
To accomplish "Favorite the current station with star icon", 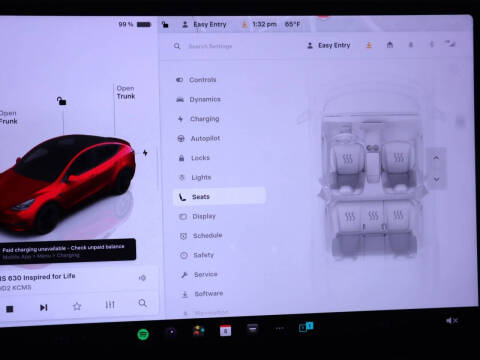I will coord(77,306).
